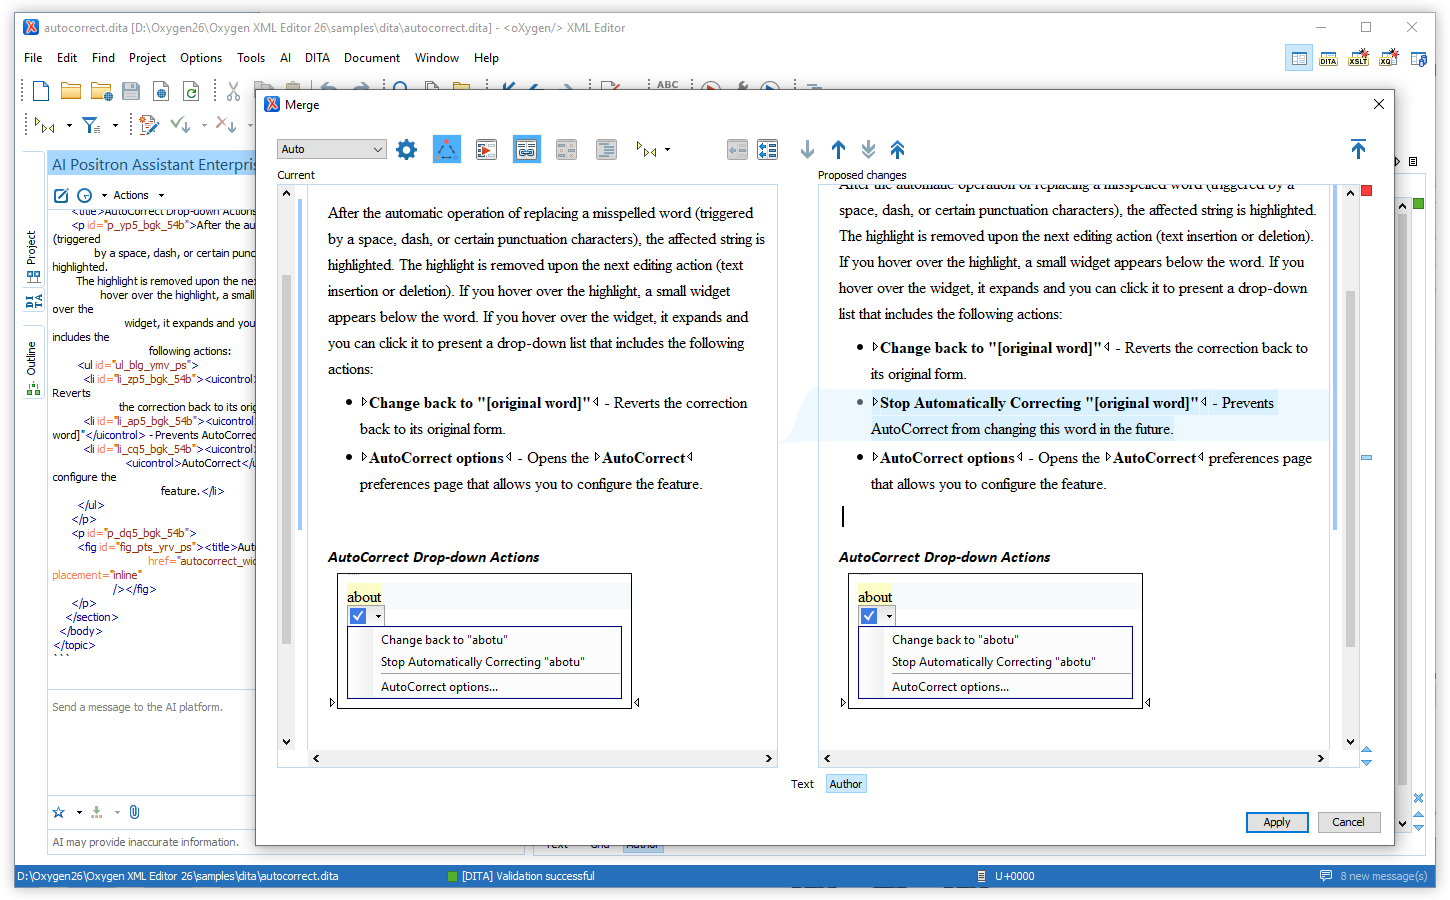Click the Copy all changes icon
Screen dimensions: 1450x900
(768, 150)
